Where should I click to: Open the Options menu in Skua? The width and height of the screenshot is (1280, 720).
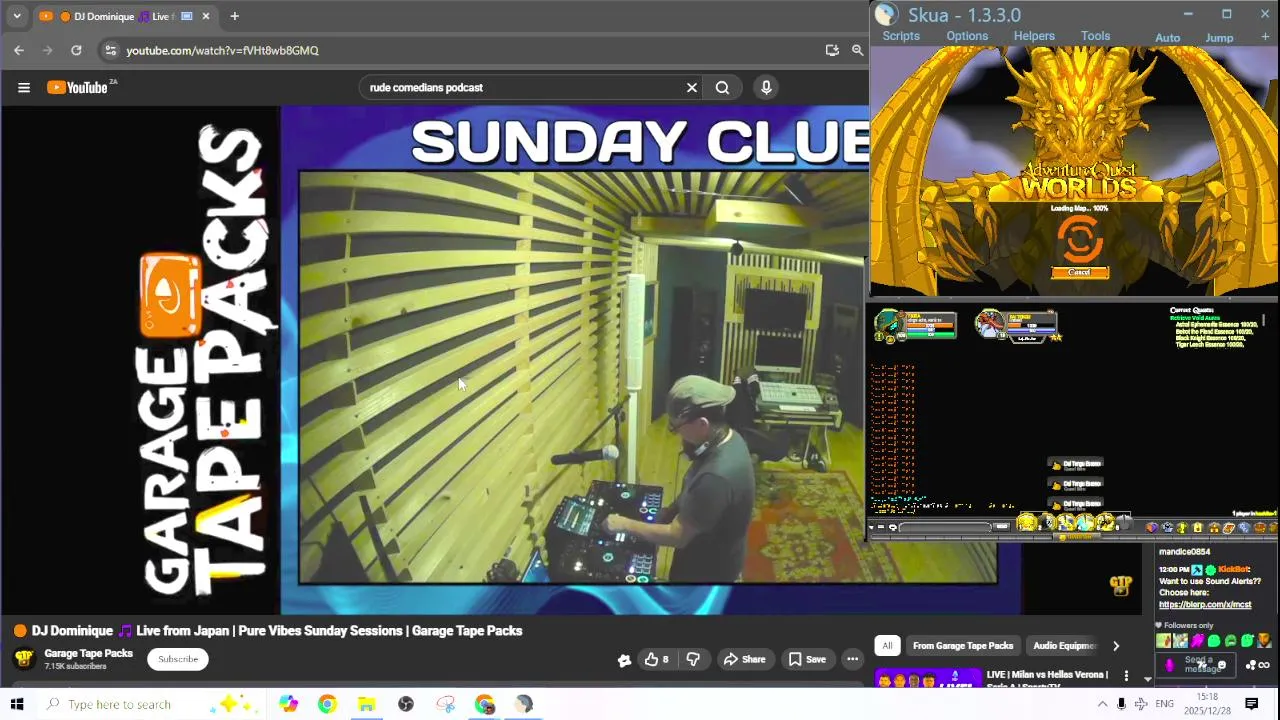coord(967,36)
